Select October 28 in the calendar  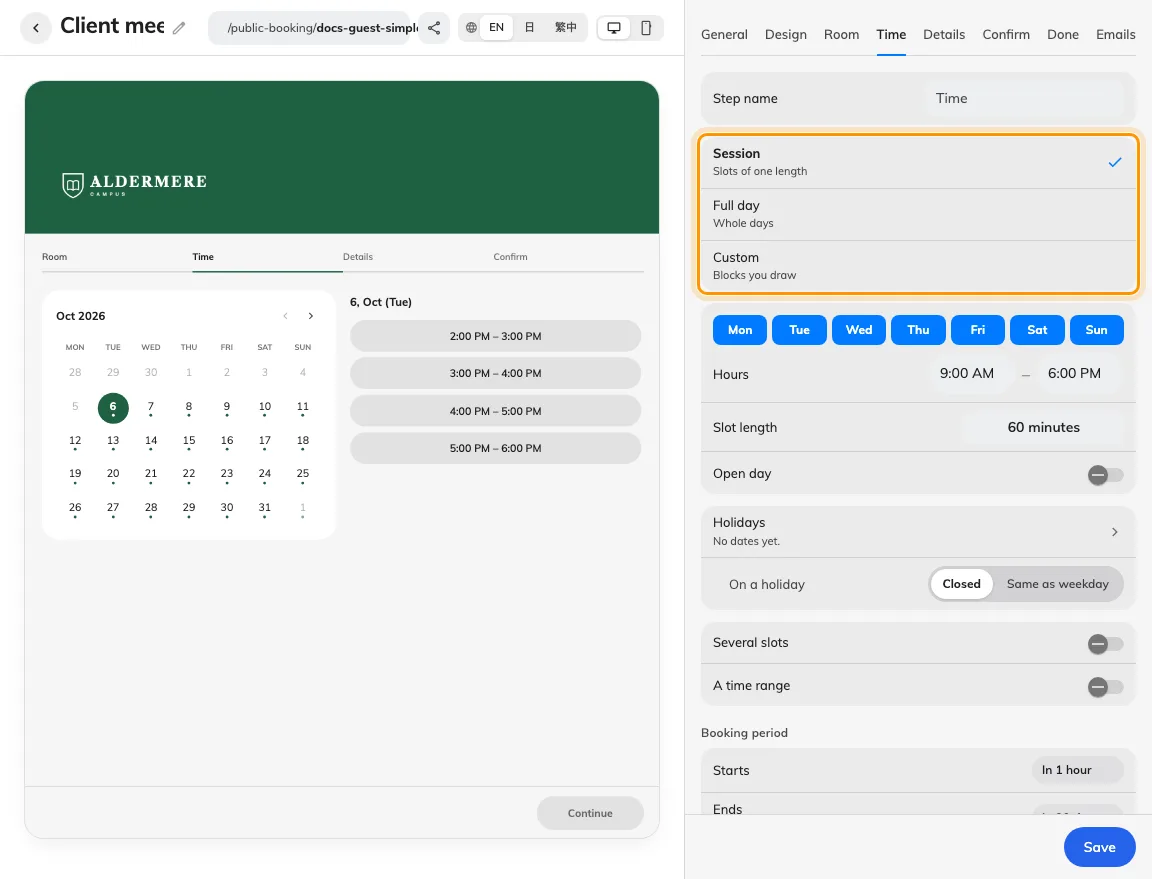tap(151, 509)
